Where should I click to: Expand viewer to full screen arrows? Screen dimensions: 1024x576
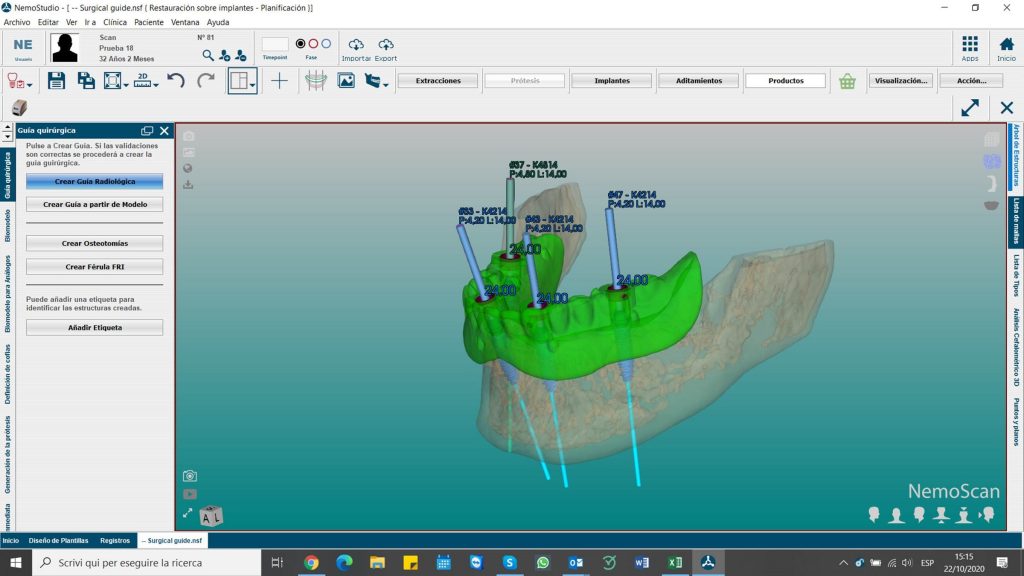[x=970, y=108]
